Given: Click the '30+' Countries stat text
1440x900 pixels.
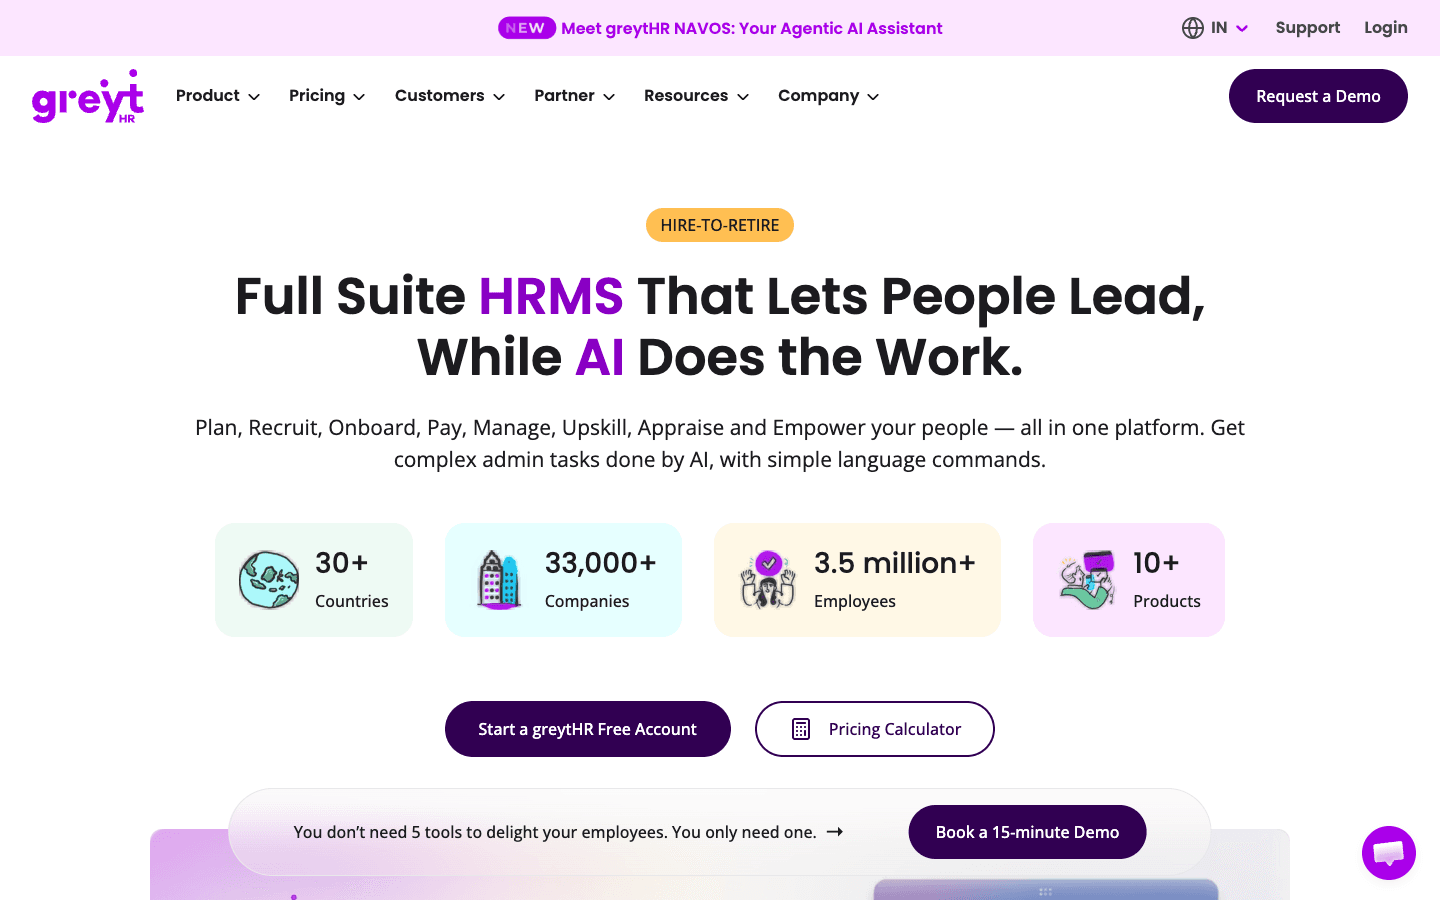Looking at the screenshot, I should point(342,563).
